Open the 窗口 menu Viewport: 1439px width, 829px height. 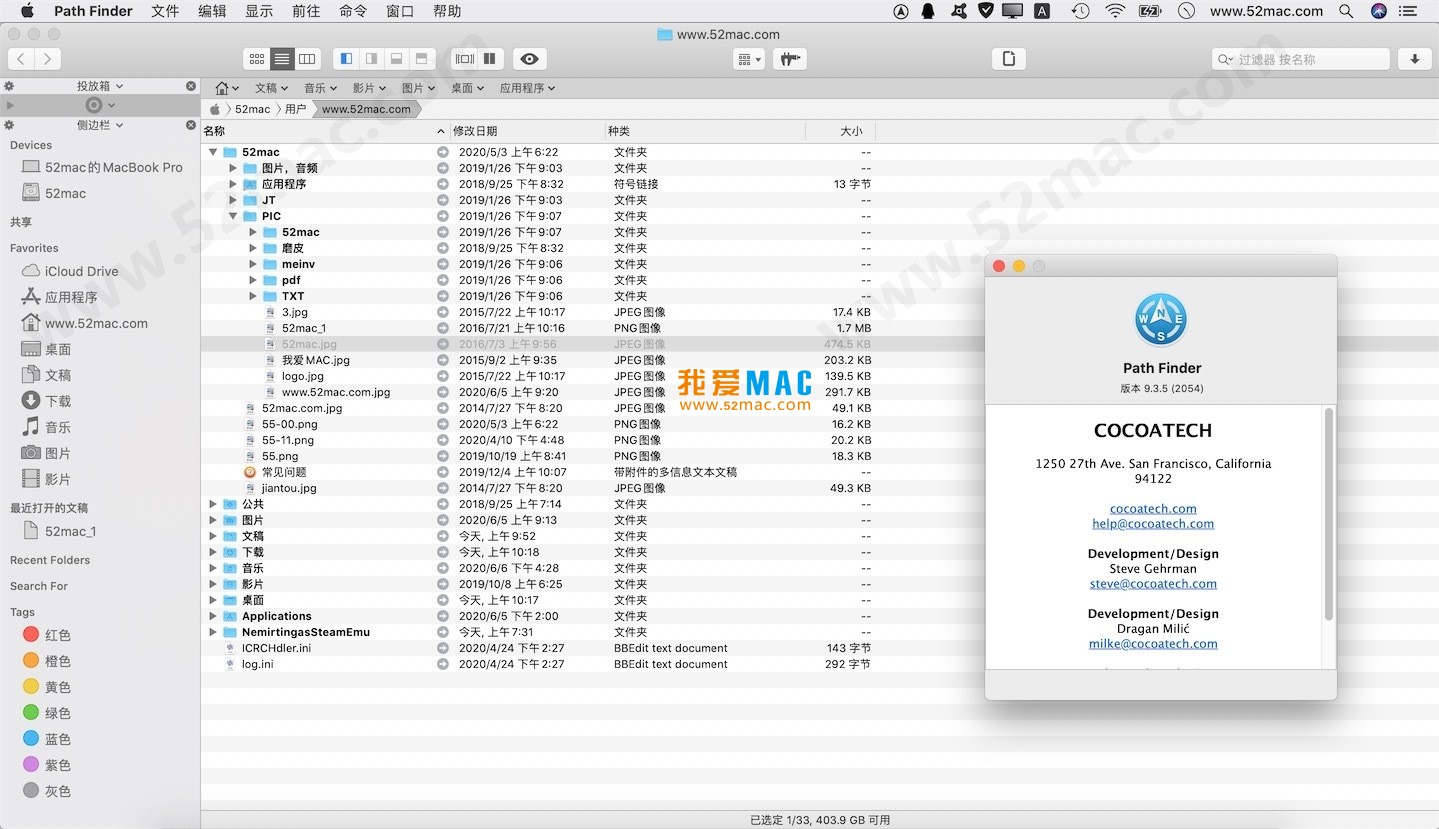[x=400, y=11]
